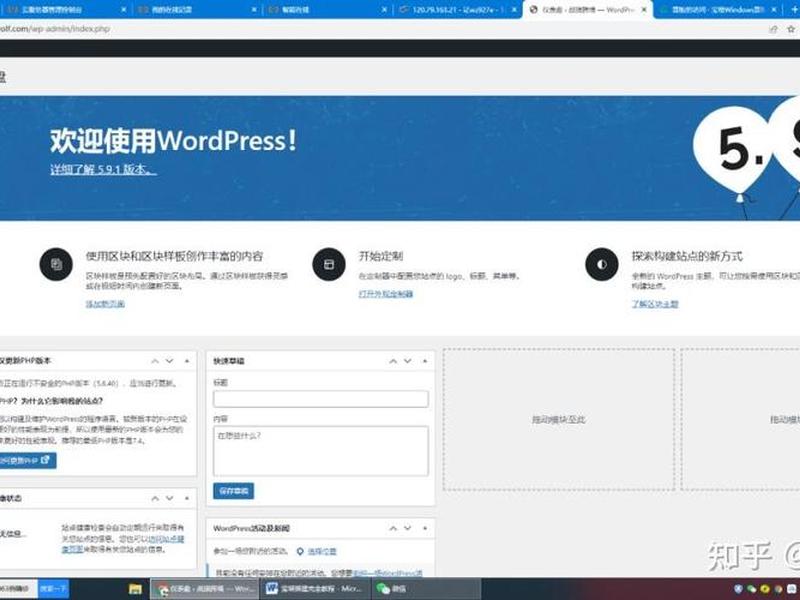The width and height of the screenshot is (800, 600).
Task: Click the first empty widget drop zone
Action: pos(559,420)
